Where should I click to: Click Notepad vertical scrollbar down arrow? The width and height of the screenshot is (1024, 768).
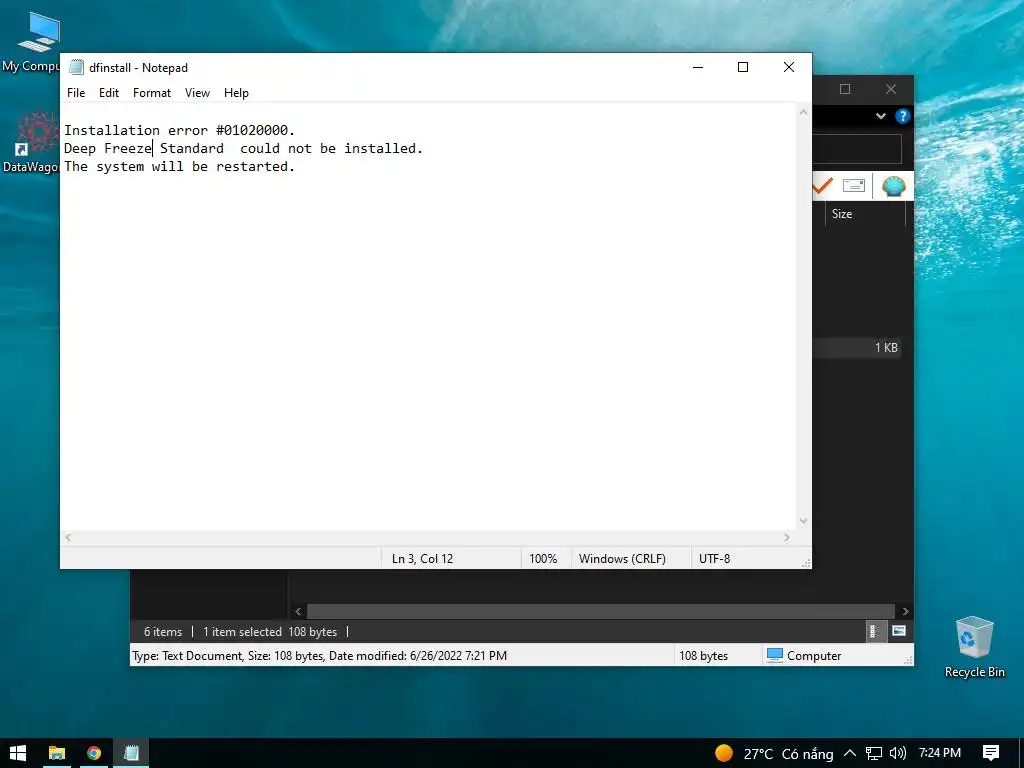pyautogui.click(x=803, y=520)
